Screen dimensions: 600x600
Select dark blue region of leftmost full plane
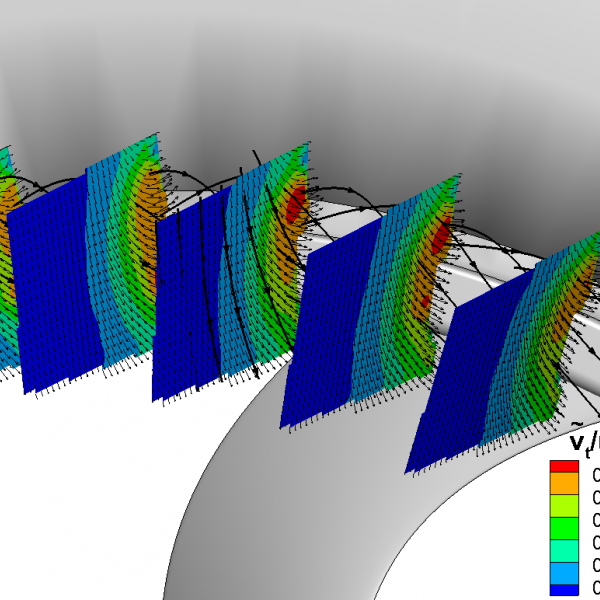(60, 290)
